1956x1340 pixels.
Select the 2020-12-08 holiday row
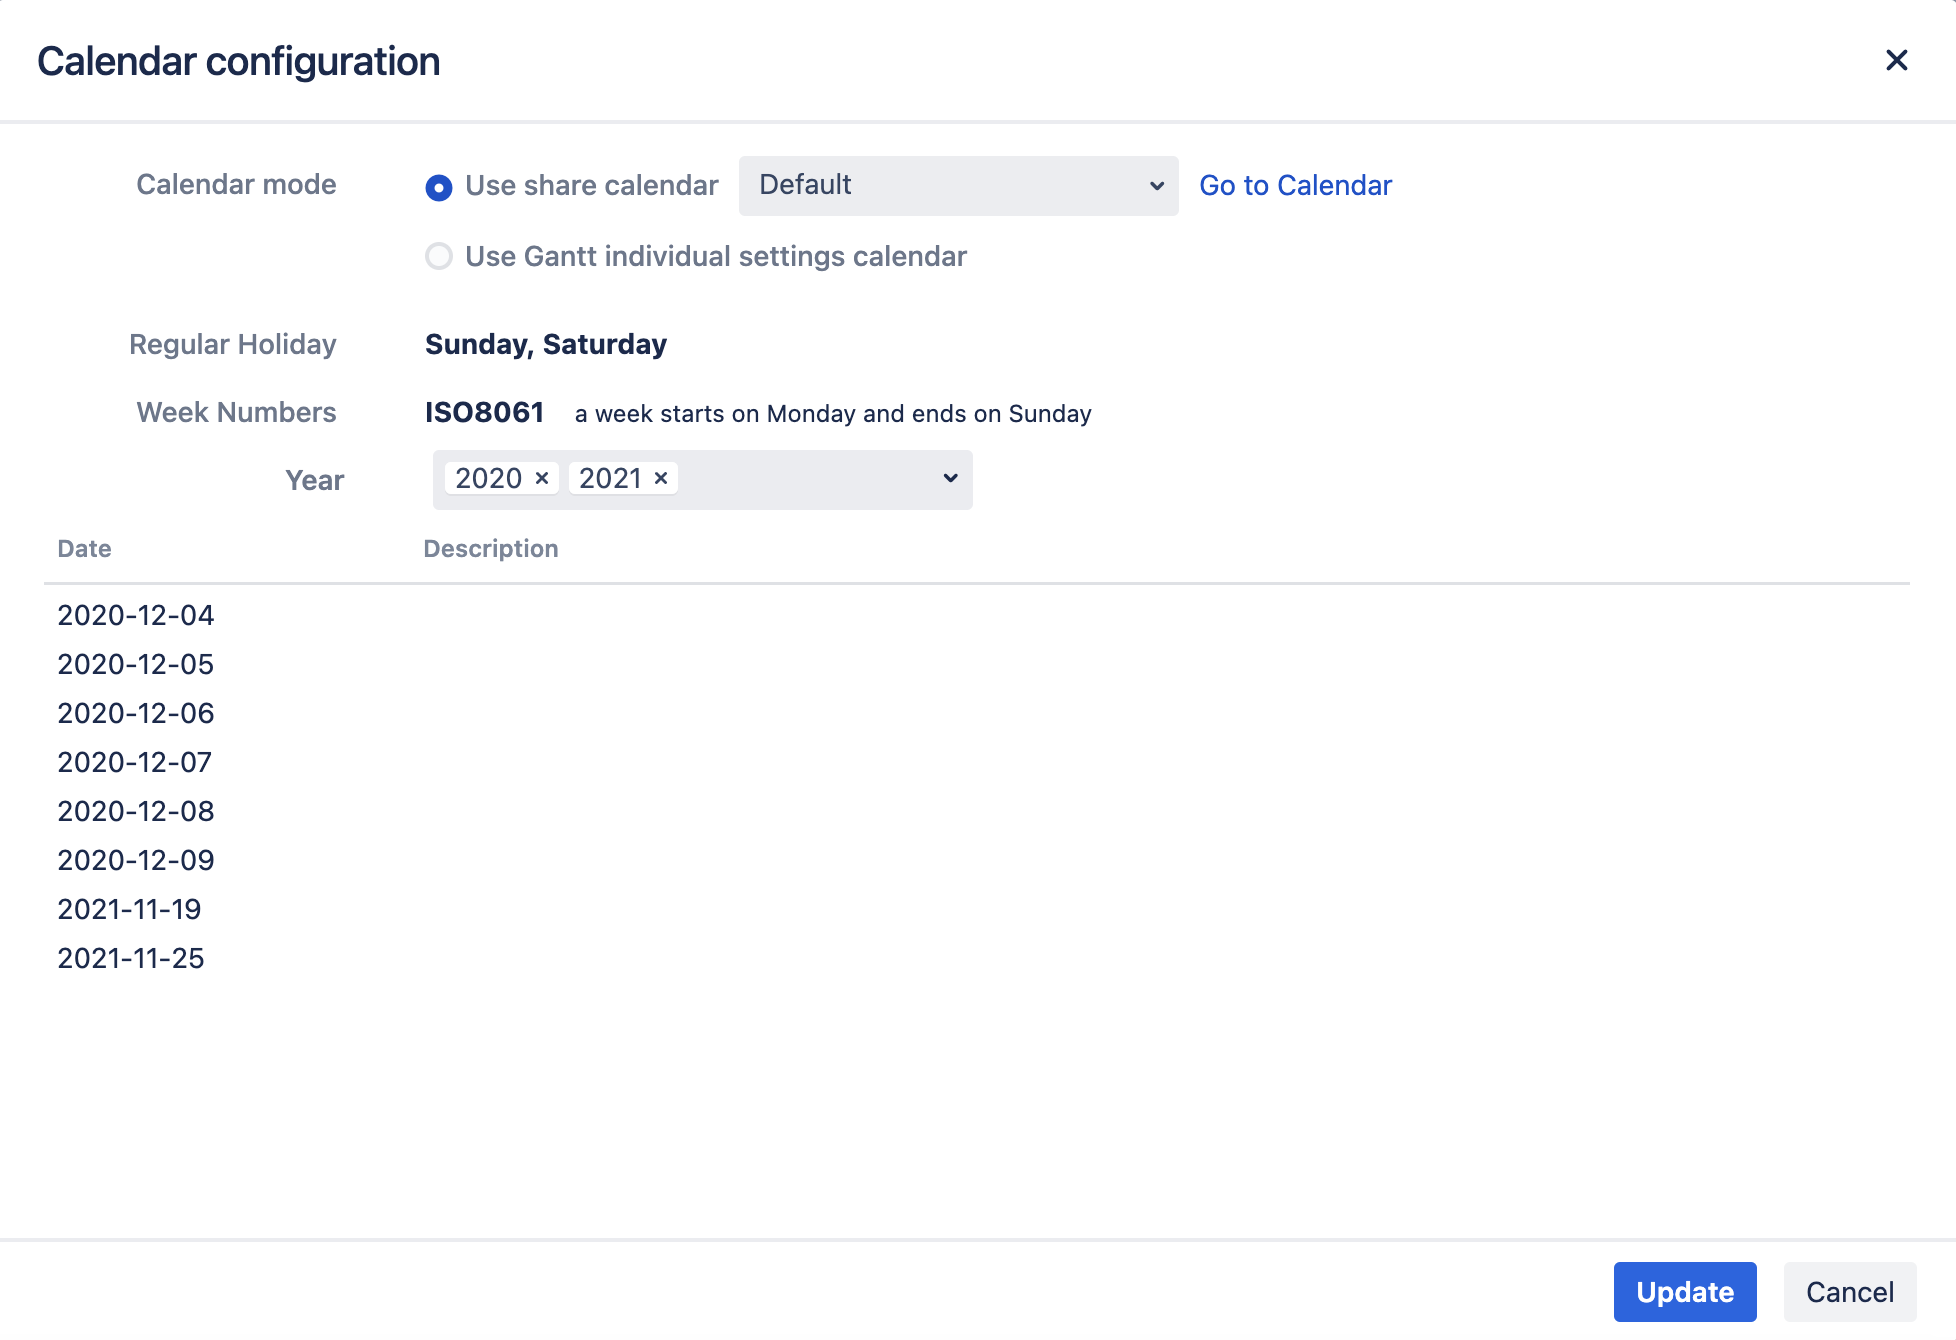click(x=136, y=812)
